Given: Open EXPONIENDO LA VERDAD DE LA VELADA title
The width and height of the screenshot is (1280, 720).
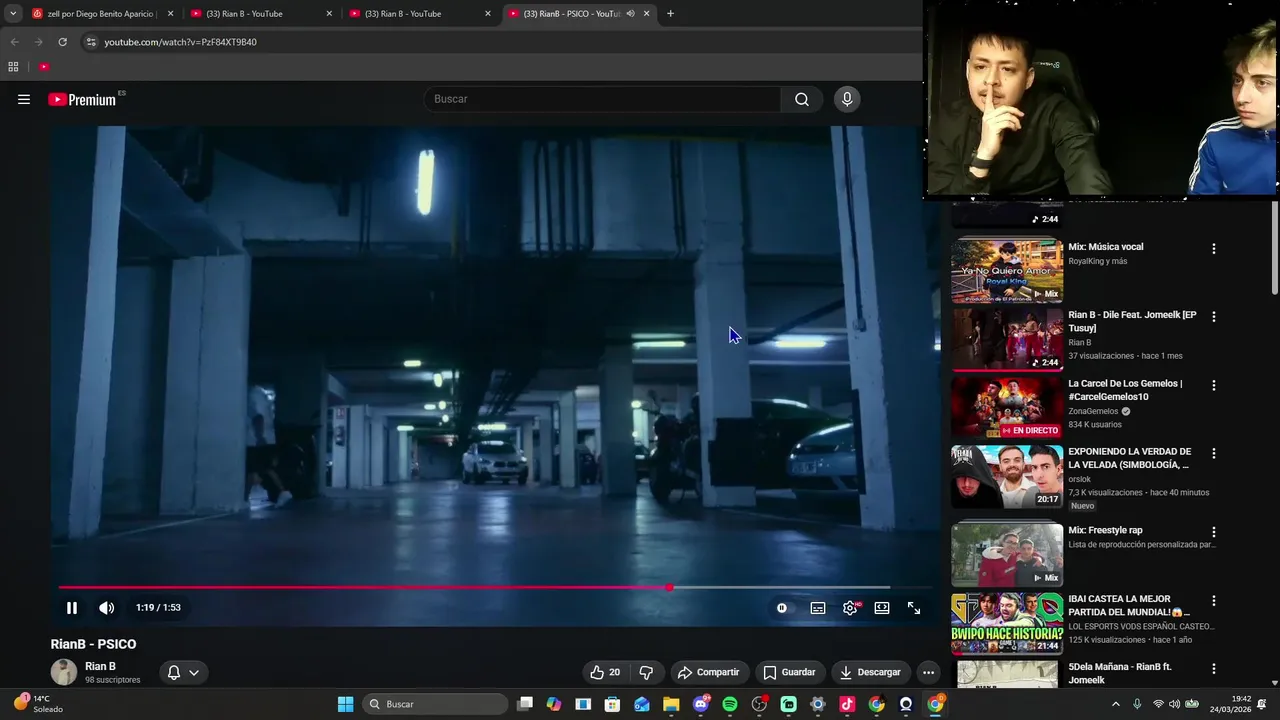Looking at the screenshot, I should 1130,458.
